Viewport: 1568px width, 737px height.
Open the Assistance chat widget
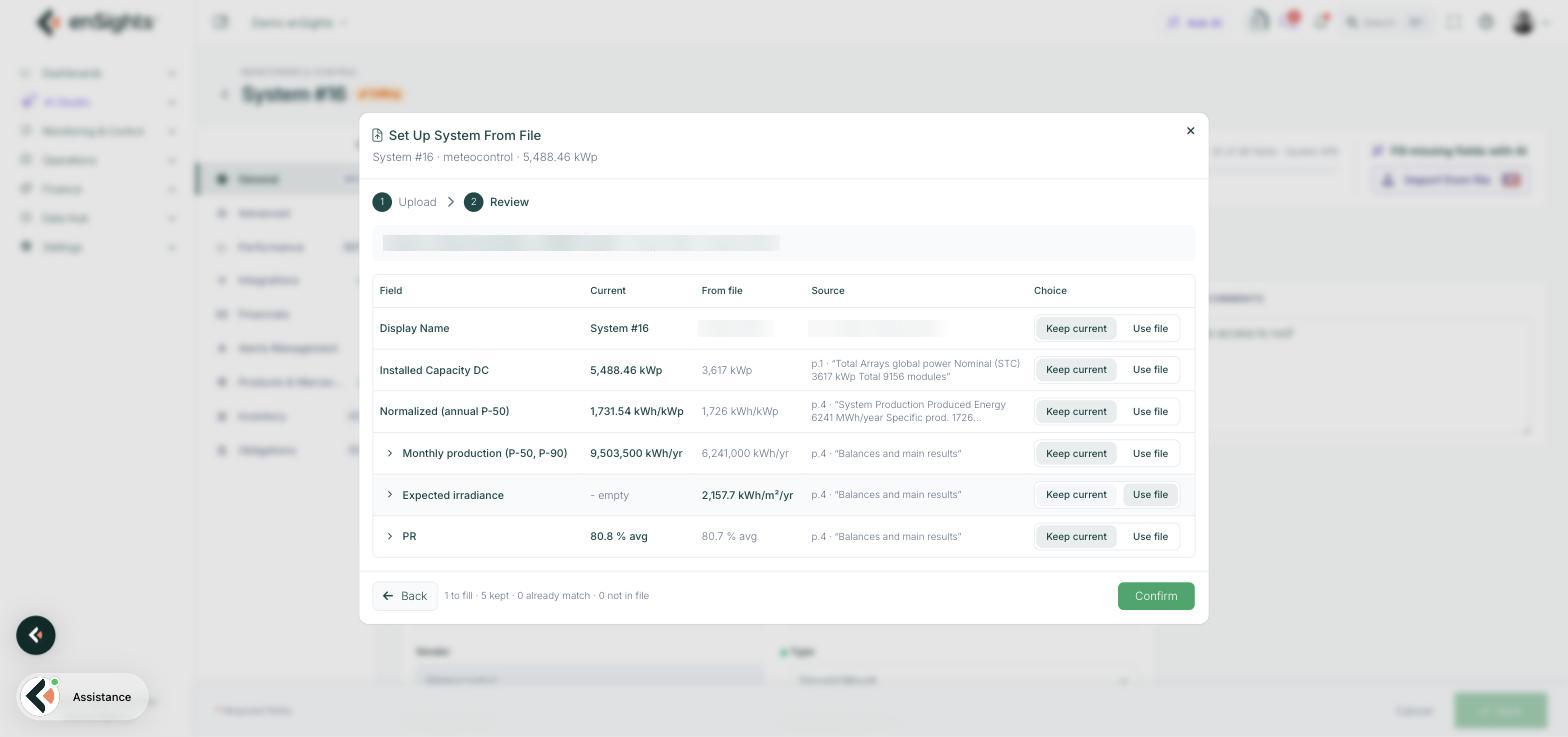point(83,697)
